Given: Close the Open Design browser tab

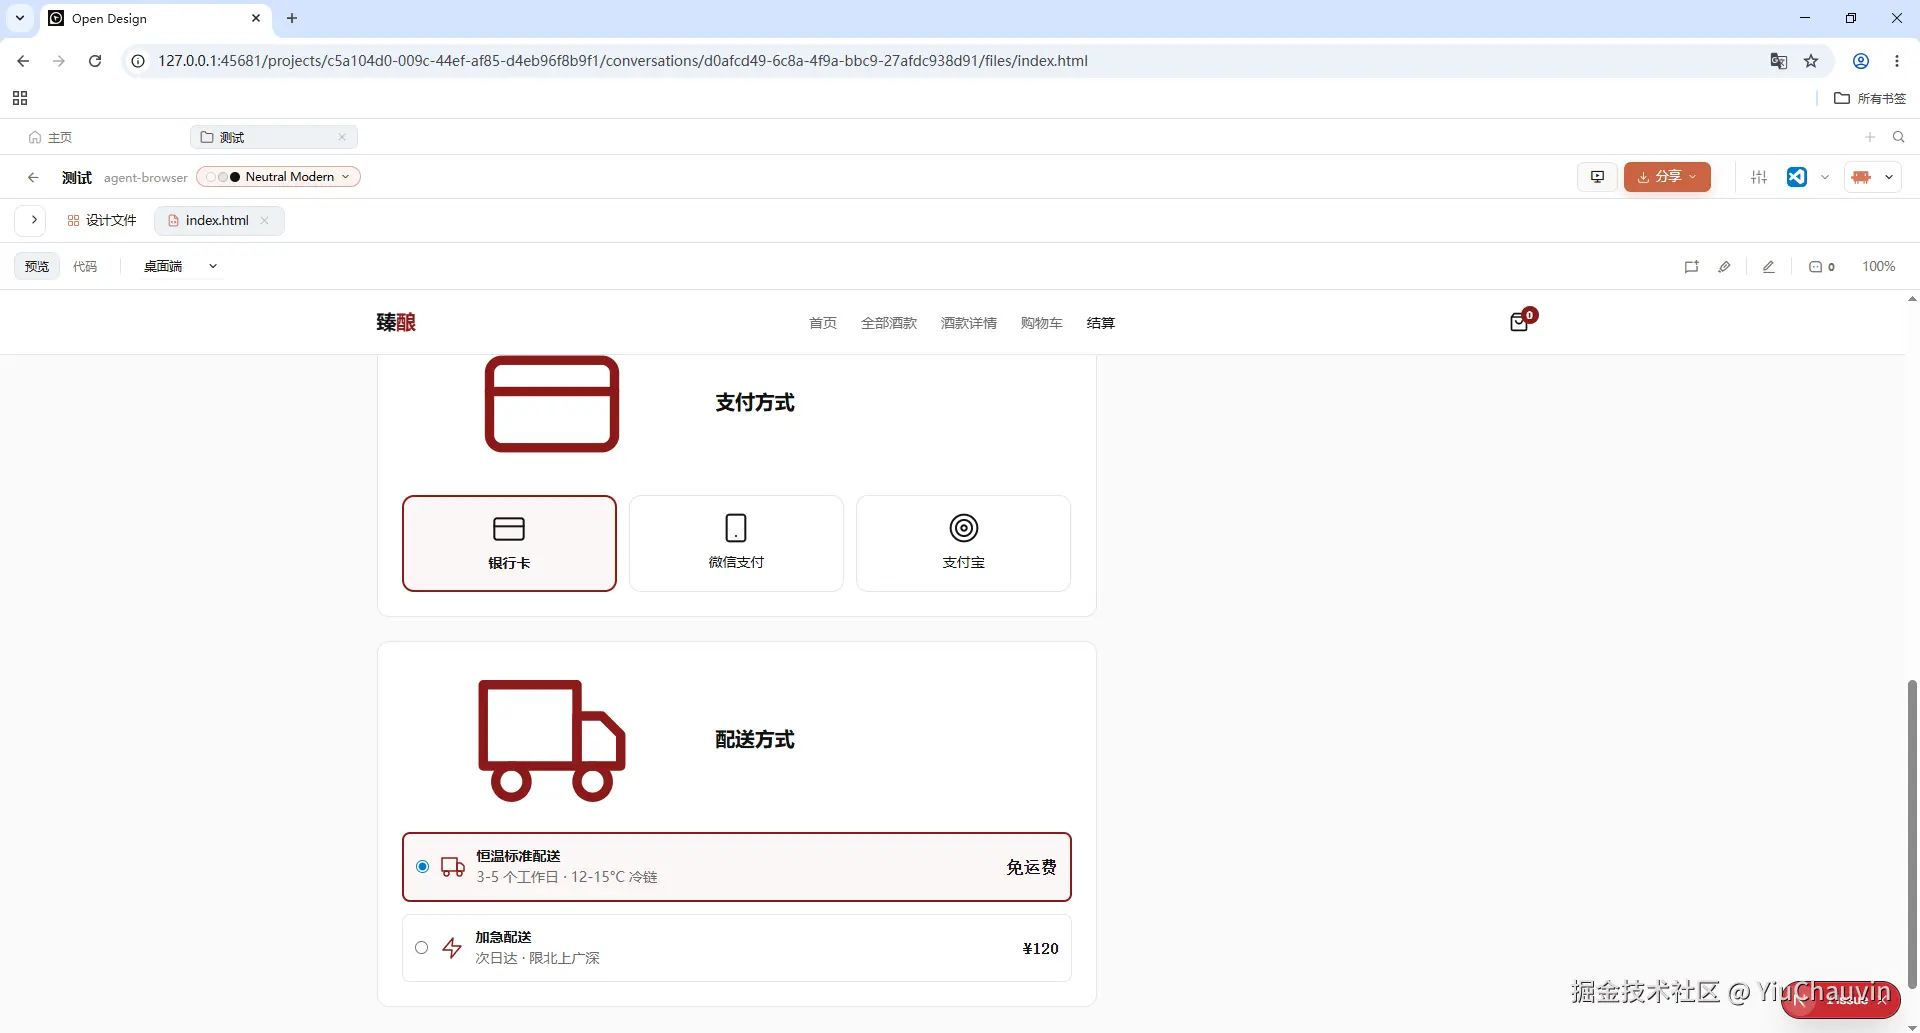Looking at the screenshot, I should [256, 18].
